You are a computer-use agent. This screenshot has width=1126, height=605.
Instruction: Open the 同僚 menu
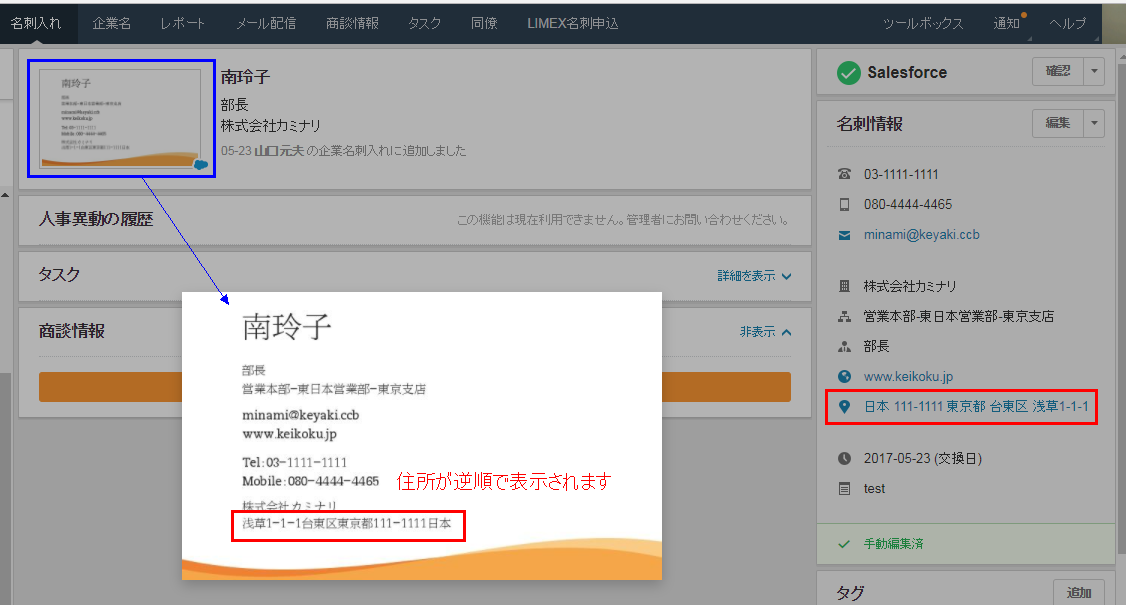pos(484,24)
